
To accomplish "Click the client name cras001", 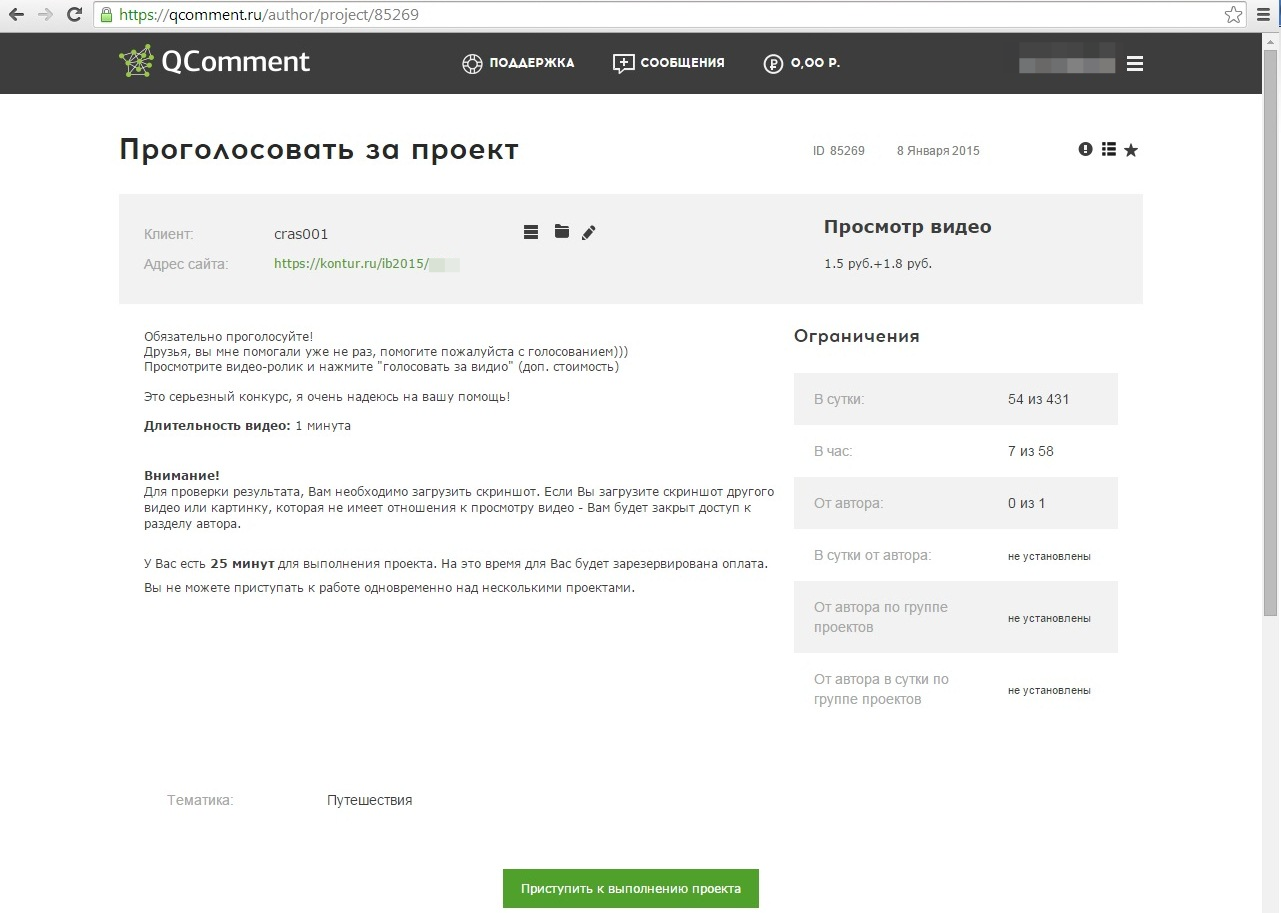I will click(301, 234).
